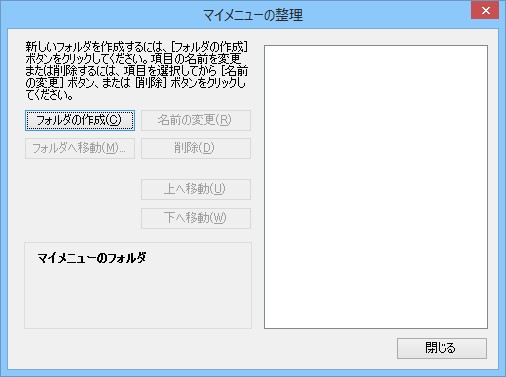The image size is (506, 377).
Task: Click the 下へ移動(W) button
Action: 196,218
